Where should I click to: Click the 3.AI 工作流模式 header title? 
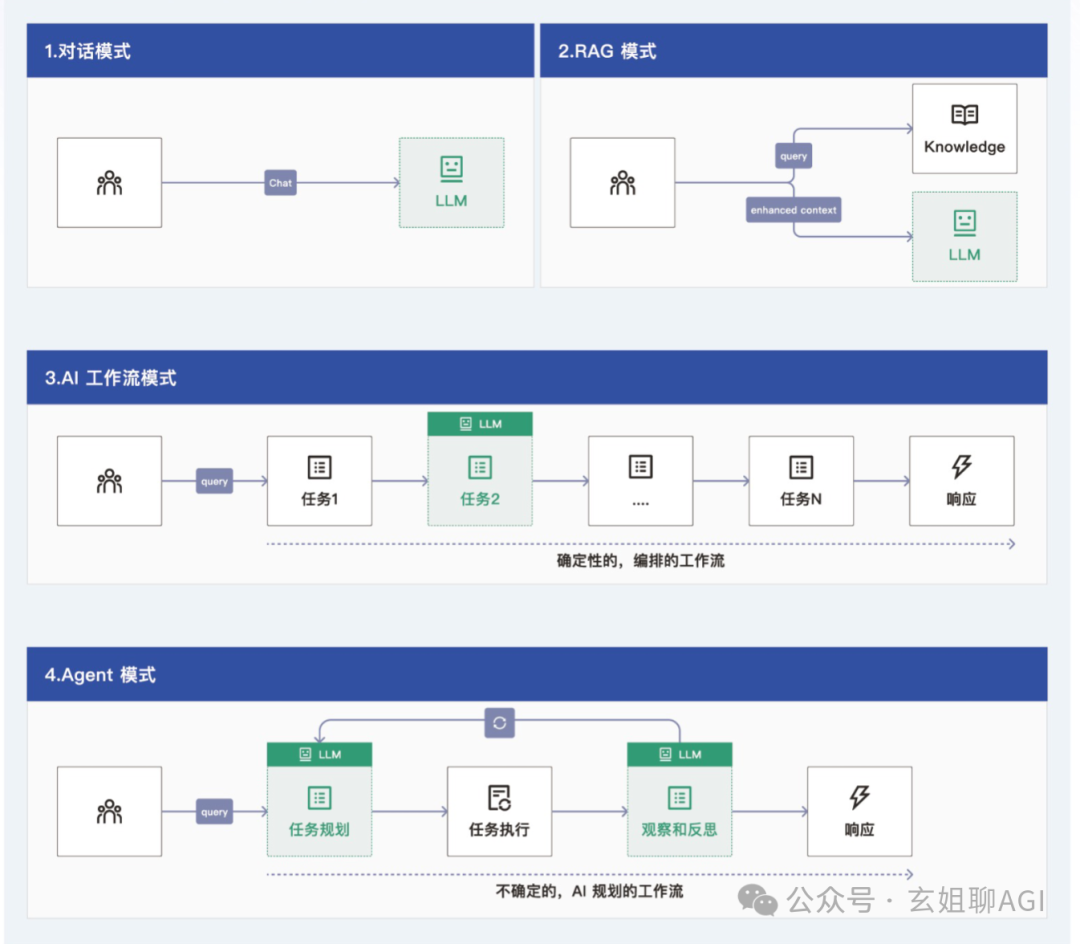pos(110,377)
